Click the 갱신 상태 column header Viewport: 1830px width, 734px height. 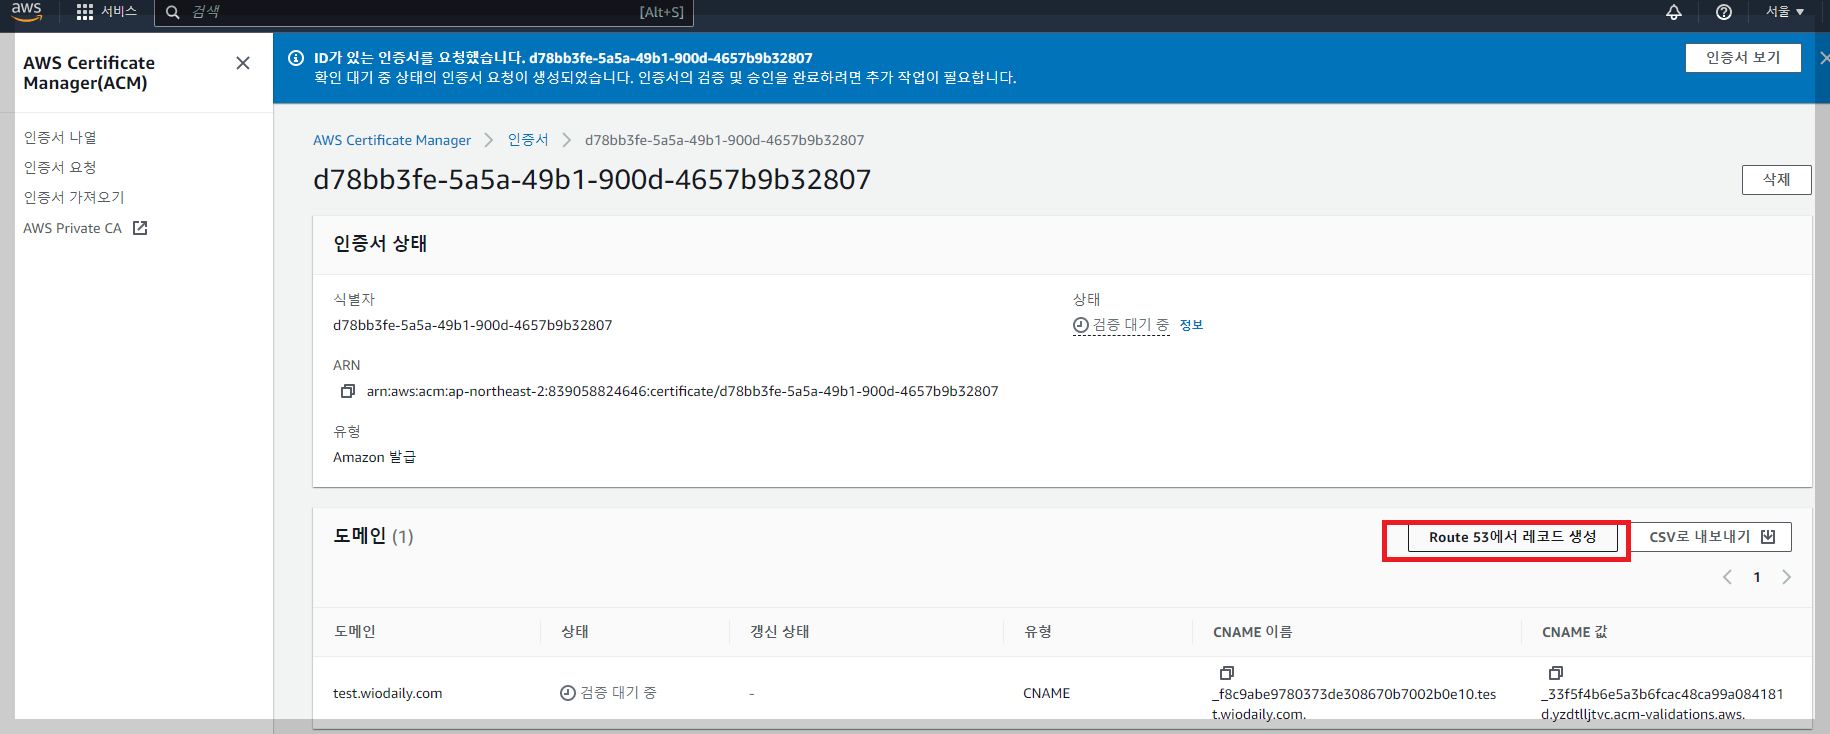pos(780,632)
